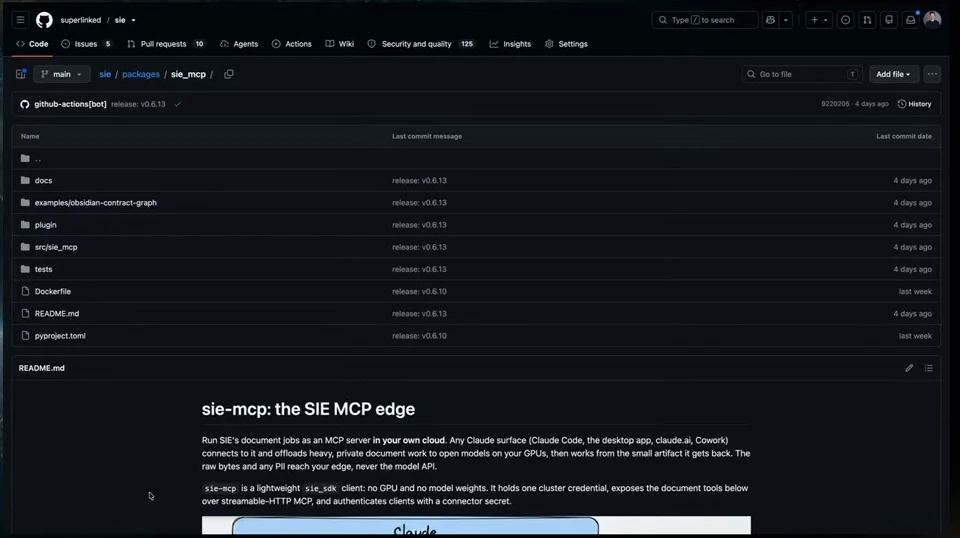Switch to the Issues tab

(x=86, y=44)
